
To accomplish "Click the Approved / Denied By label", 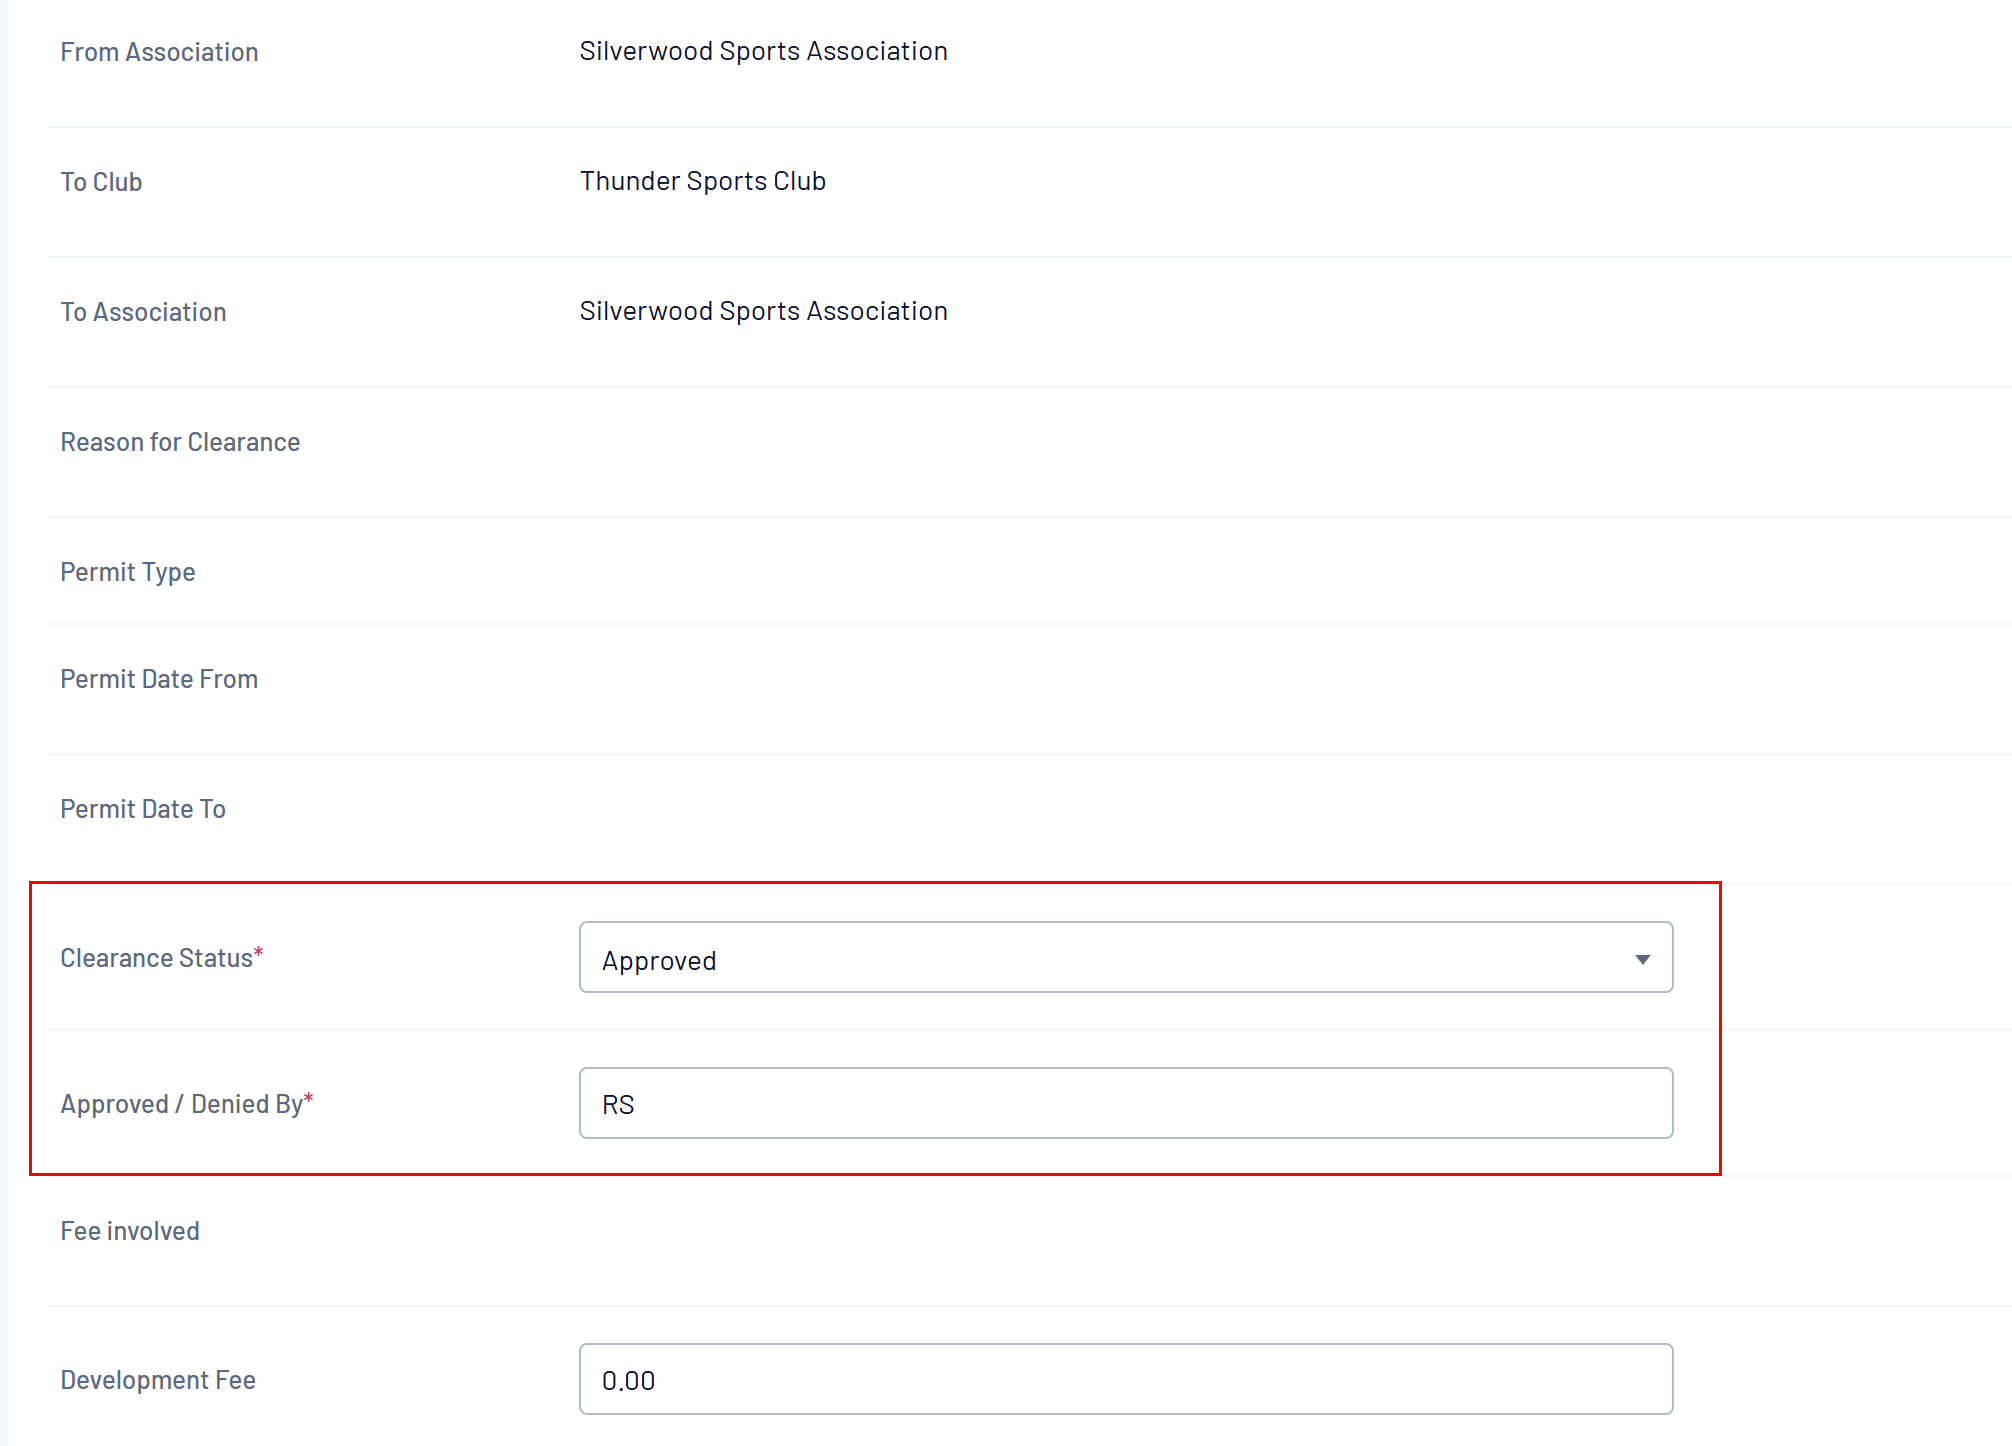I will (x=181, y=1104).
